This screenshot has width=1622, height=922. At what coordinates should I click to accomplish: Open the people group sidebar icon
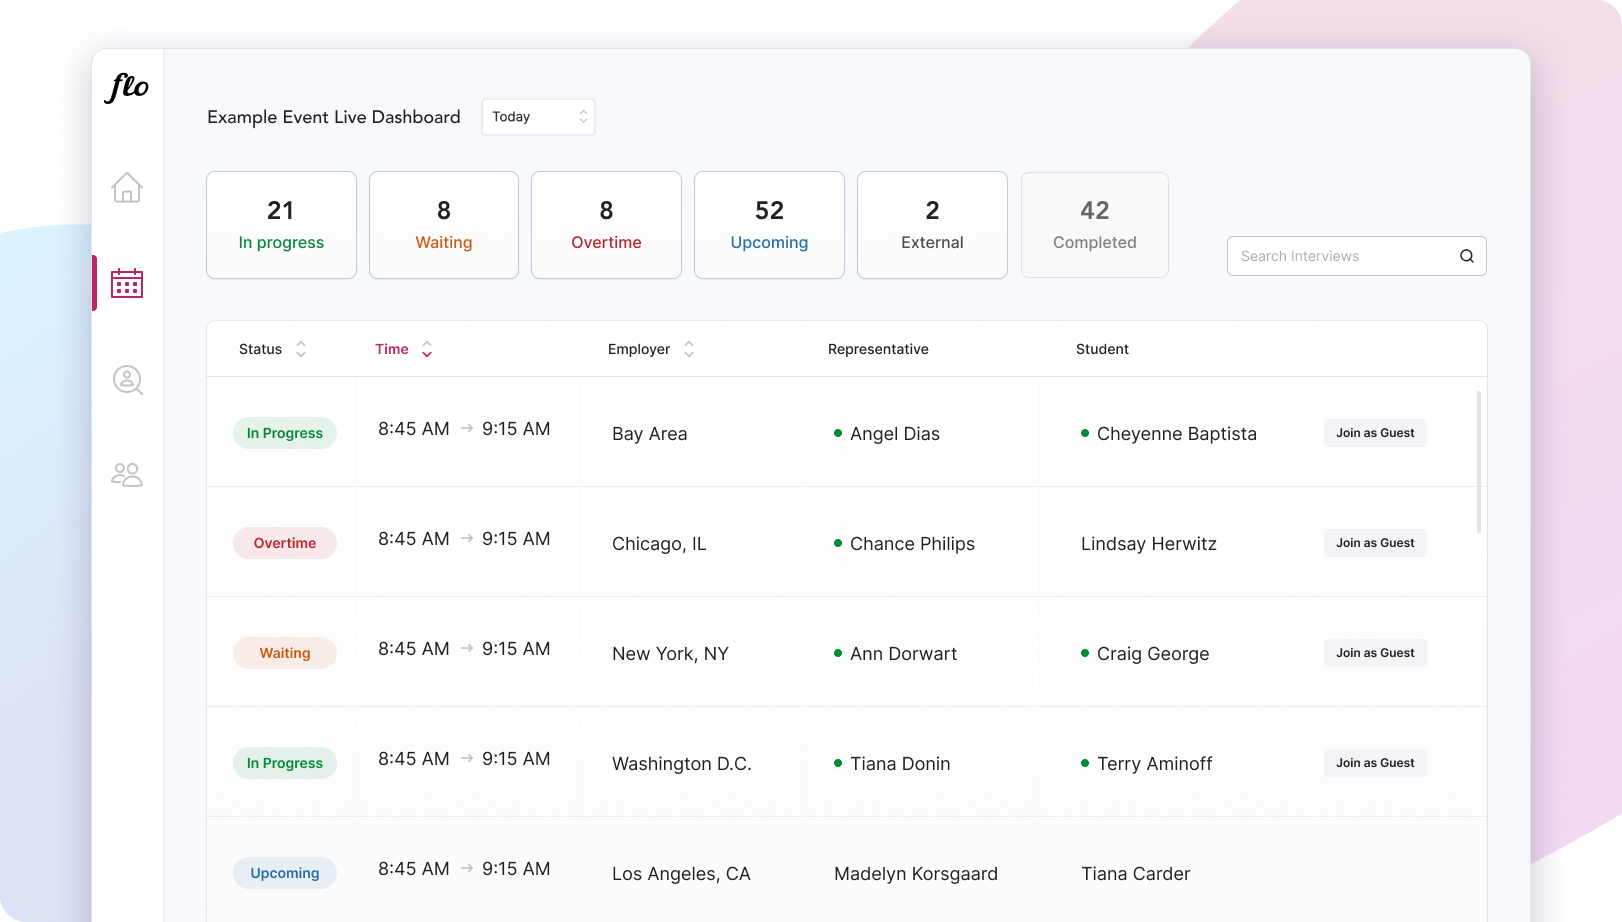tap(127, 474)
